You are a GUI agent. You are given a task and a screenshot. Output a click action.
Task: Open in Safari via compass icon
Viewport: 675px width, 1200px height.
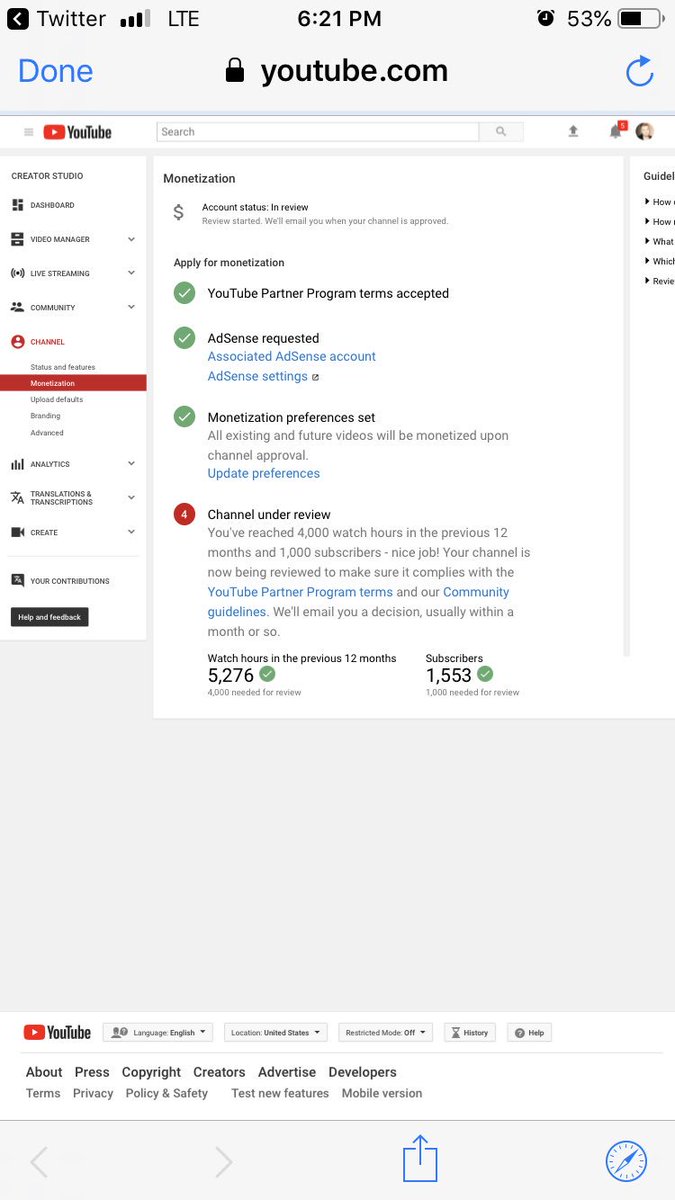626,1161
